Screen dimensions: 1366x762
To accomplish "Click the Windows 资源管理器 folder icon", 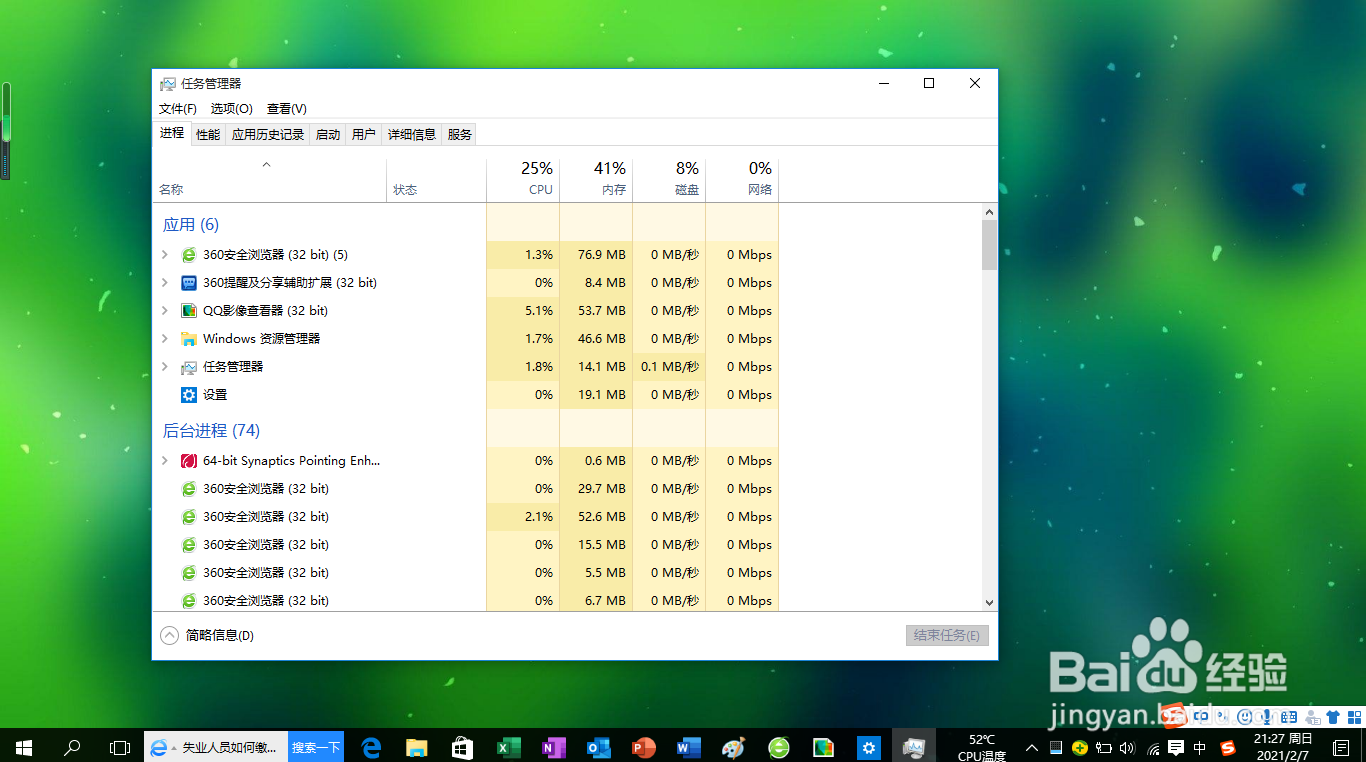I will click(189, 339).
